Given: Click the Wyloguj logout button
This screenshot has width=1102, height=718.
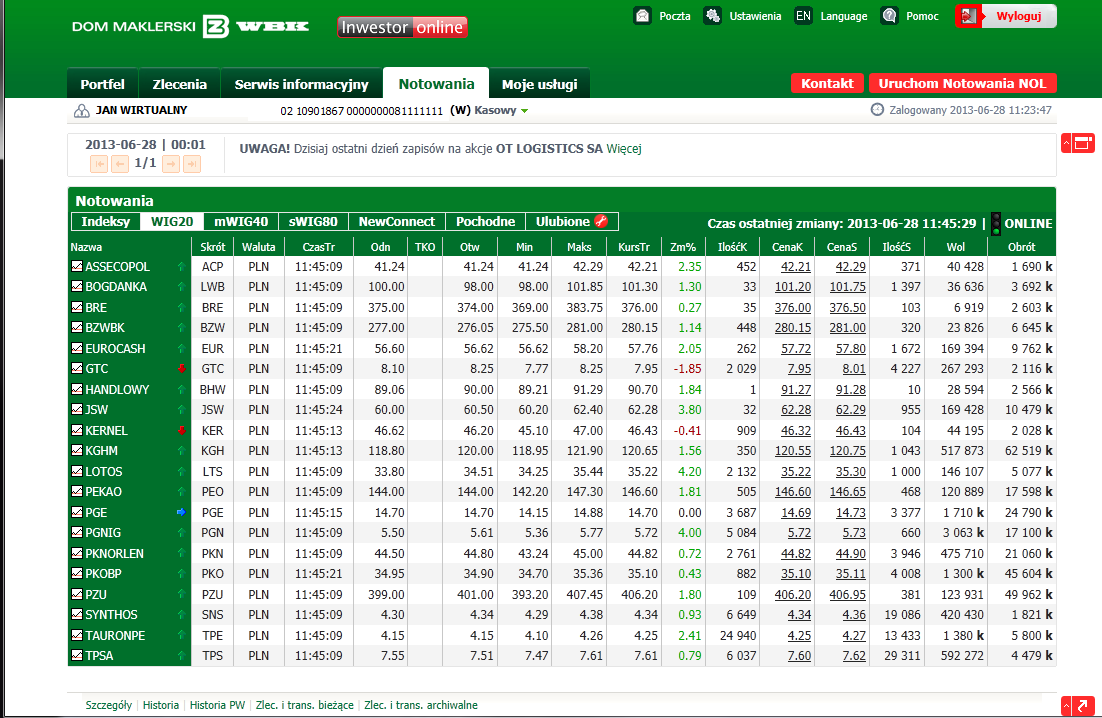Looking at the screenshot, I should (1006, 16).
